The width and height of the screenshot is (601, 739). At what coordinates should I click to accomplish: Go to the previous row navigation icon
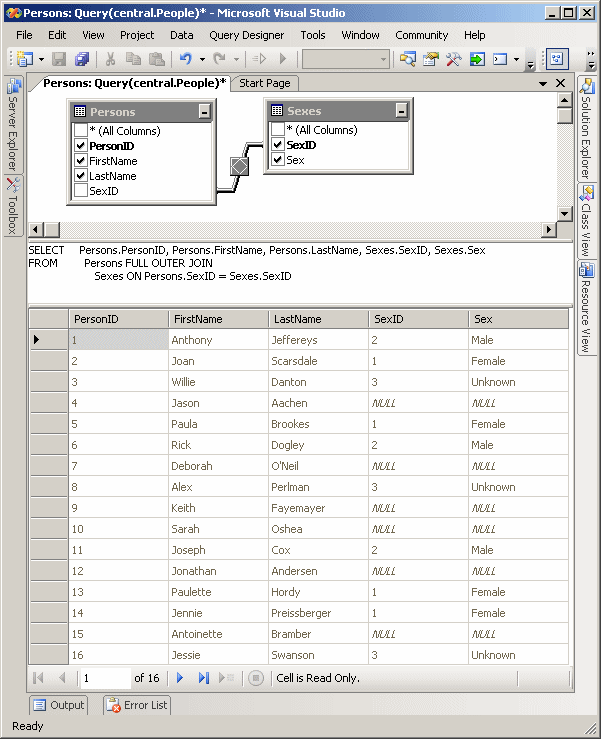(x=62, y=678)
